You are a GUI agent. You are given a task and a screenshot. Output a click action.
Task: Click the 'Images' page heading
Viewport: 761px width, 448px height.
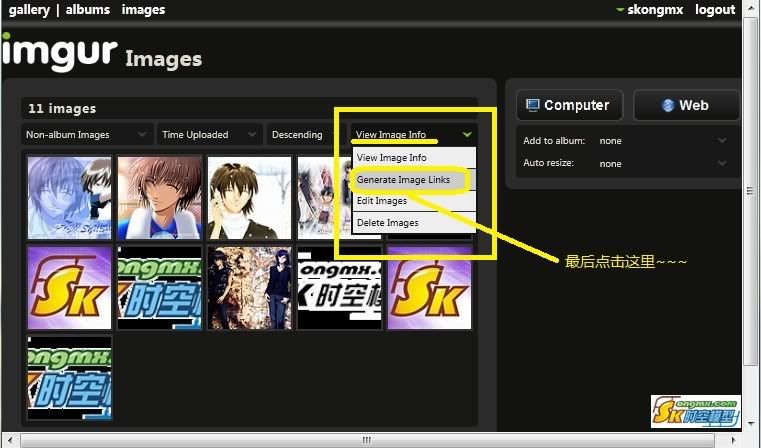[164, 59]
